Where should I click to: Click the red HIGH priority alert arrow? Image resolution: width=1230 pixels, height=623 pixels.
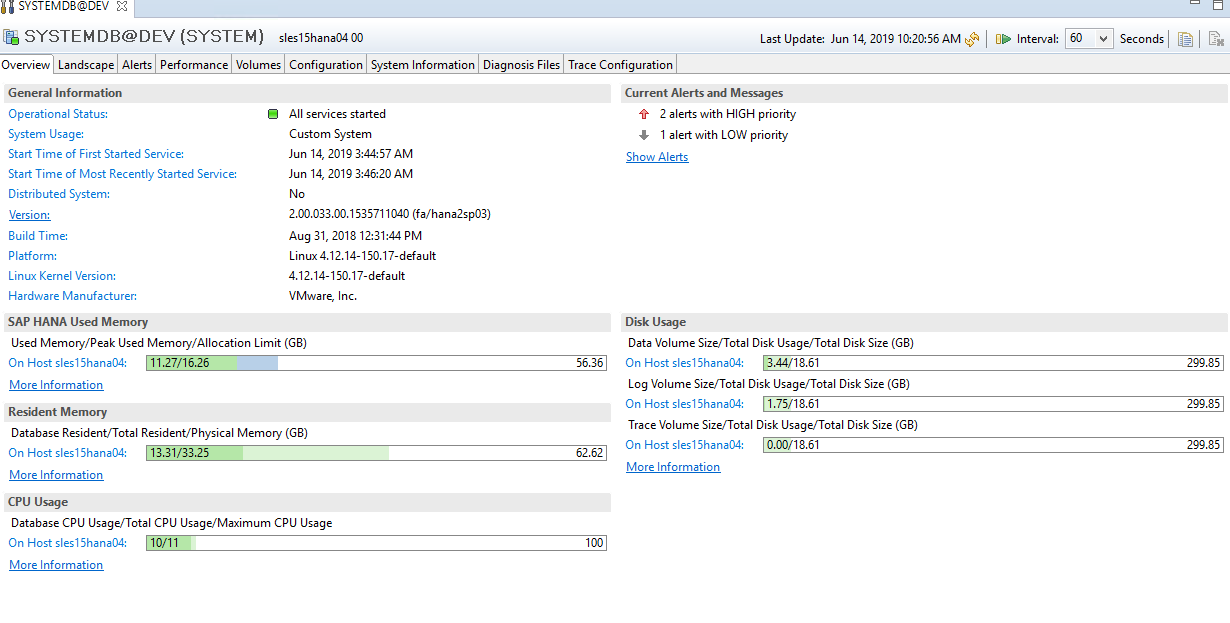[644, 114]
